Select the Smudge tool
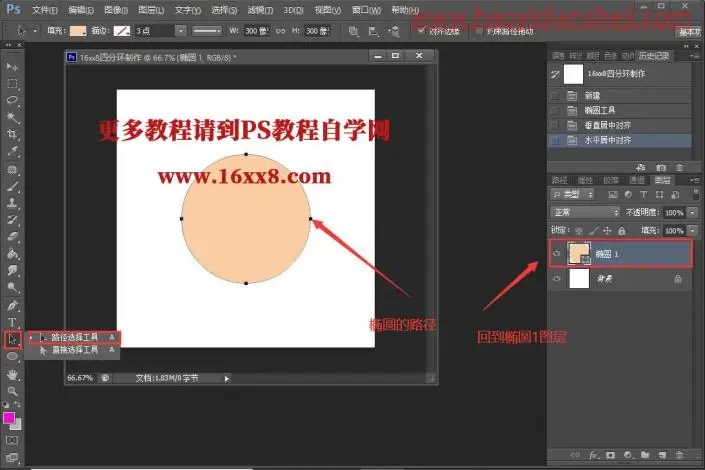Viewport: 705px width, 470px height. pos(12,270)
